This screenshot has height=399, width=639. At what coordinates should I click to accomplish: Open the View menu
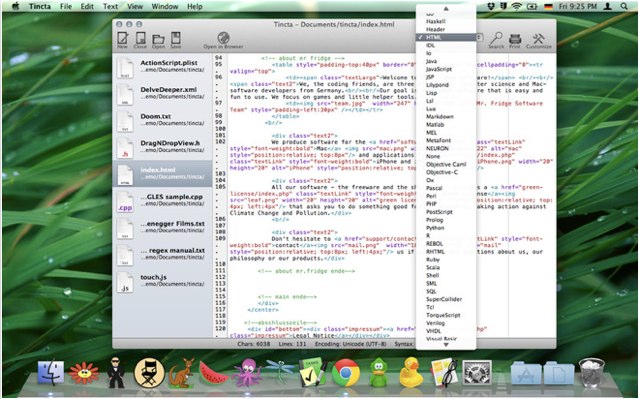coord(135,7)
